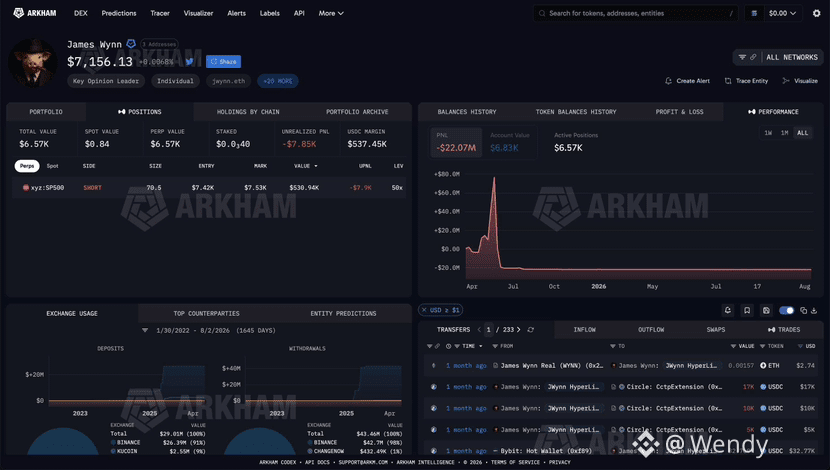Click the download icon above transfers table
The height and width of the screenshot is (470, 830).
pyautogui.click(x=814, y=310)
